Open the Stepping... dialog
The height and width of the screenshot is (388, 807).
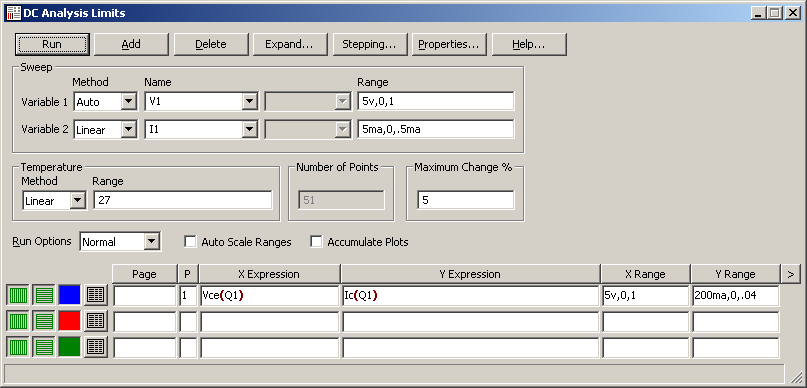point(370,44)
